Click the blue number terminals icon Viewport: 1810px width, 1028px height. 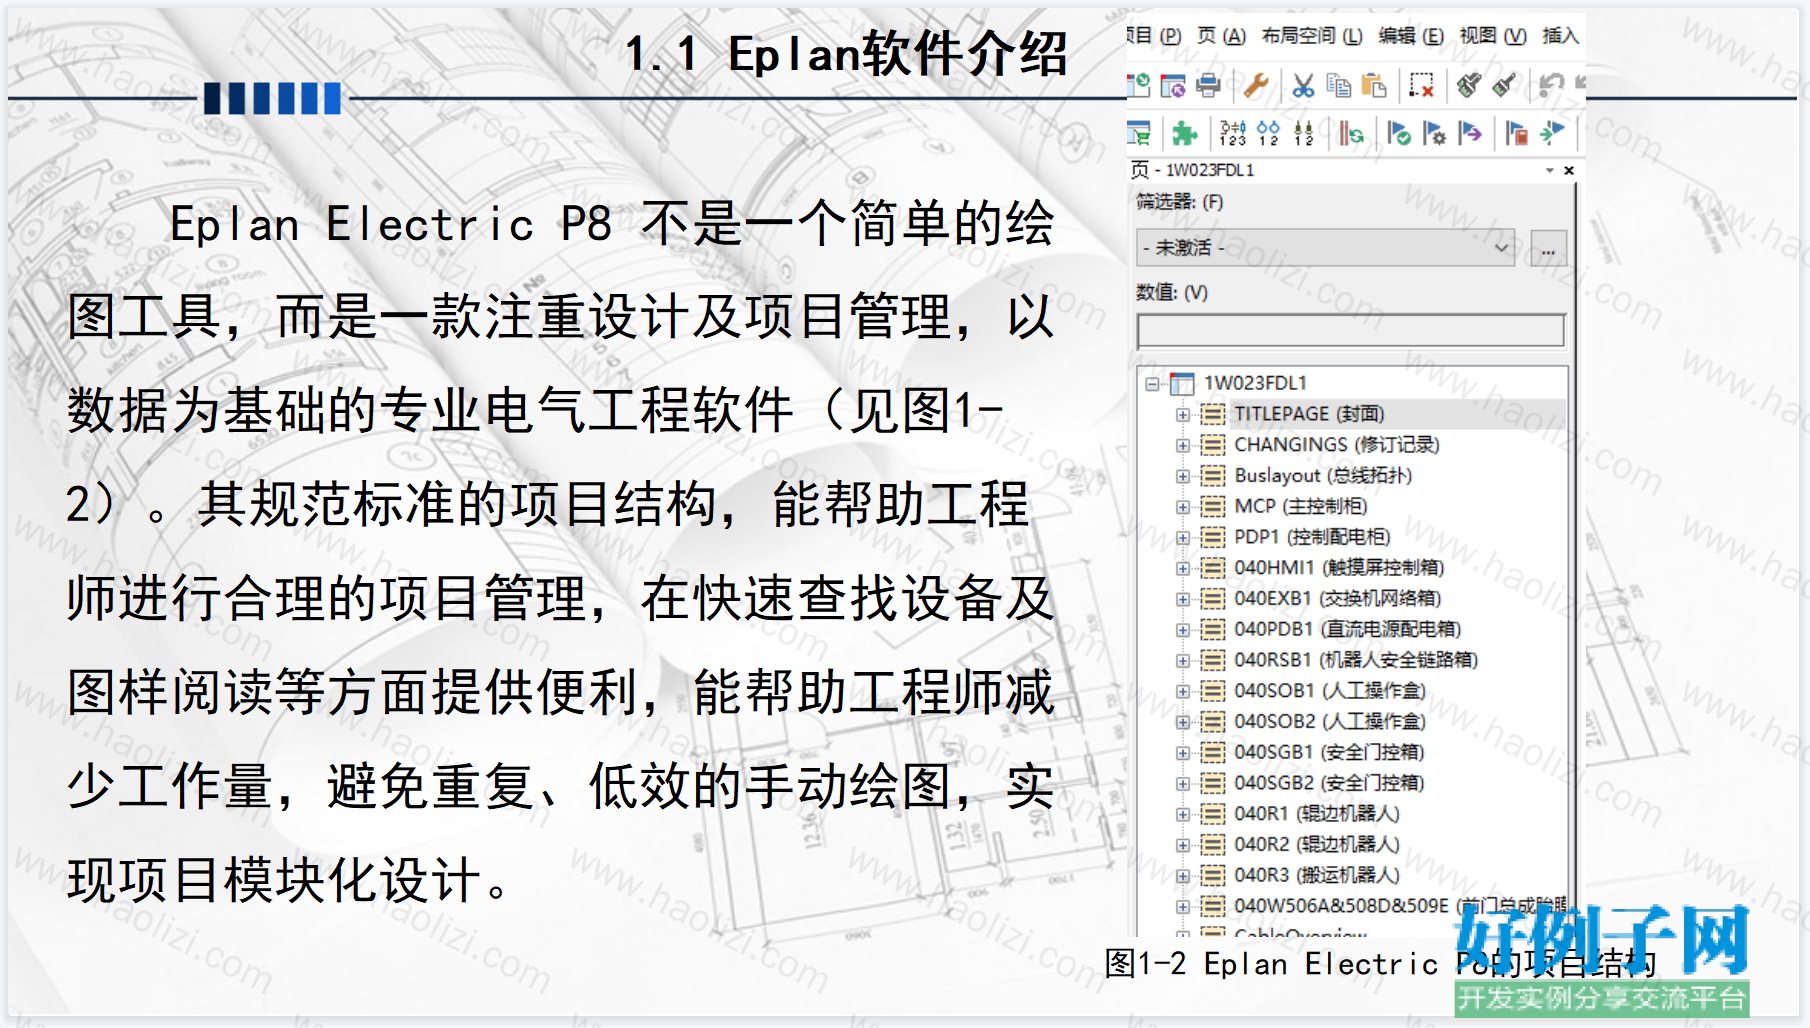coord(1268,133)
